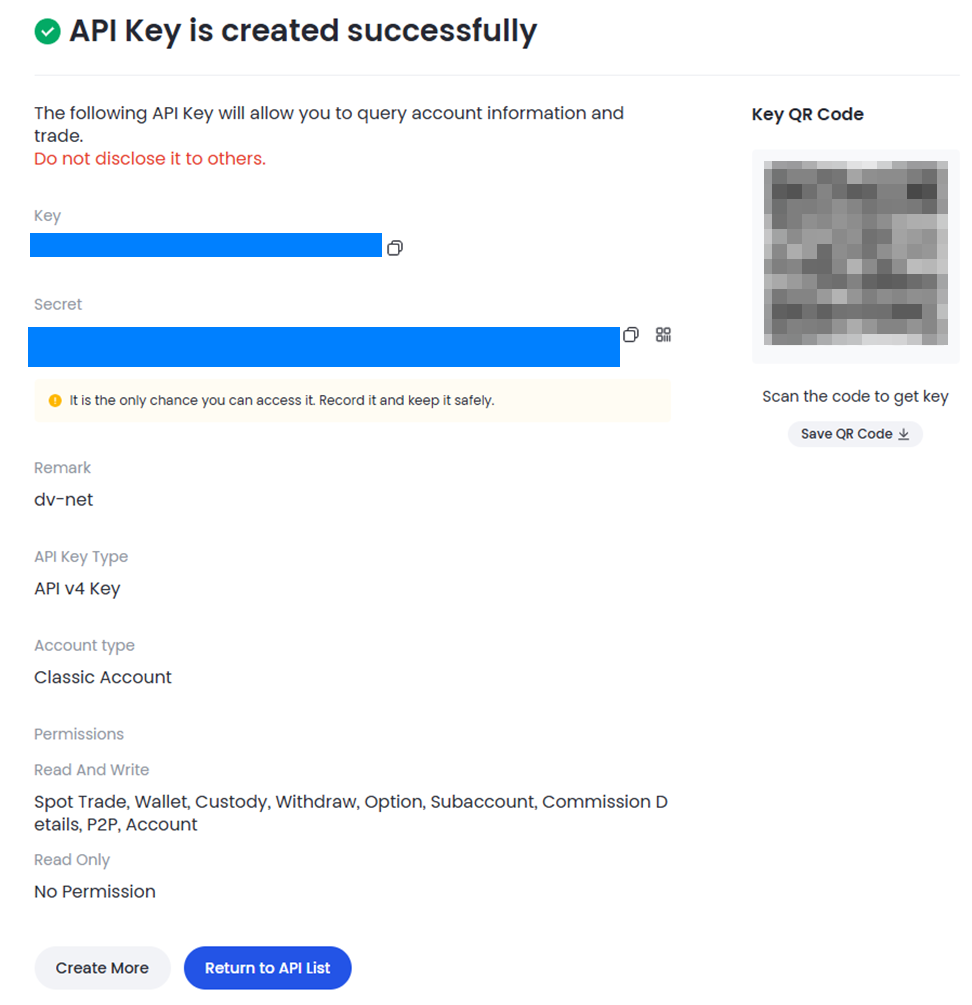Copy the Secret value
972x1005 pixels.
(x=630, y=335)
